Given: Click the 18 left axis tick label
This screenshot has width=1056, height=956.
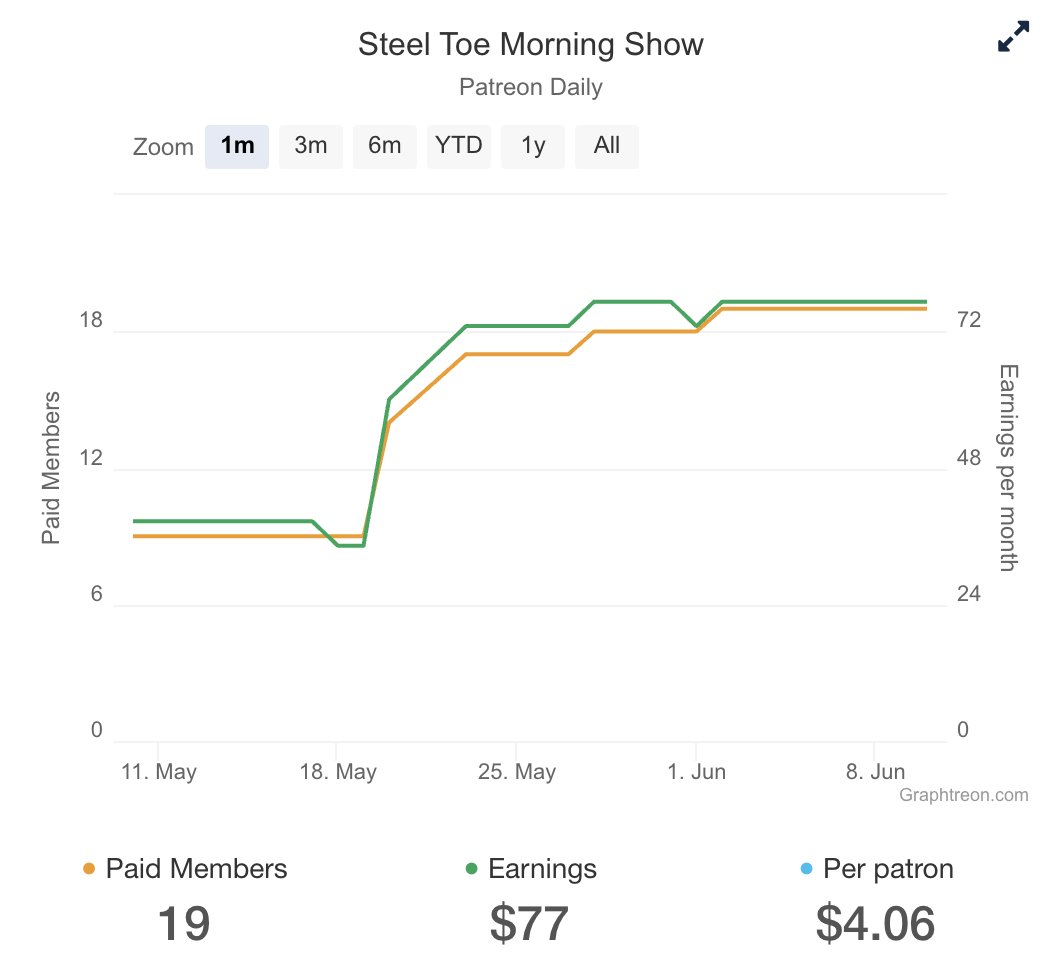Looking at the screenshot, I should 91,320.
